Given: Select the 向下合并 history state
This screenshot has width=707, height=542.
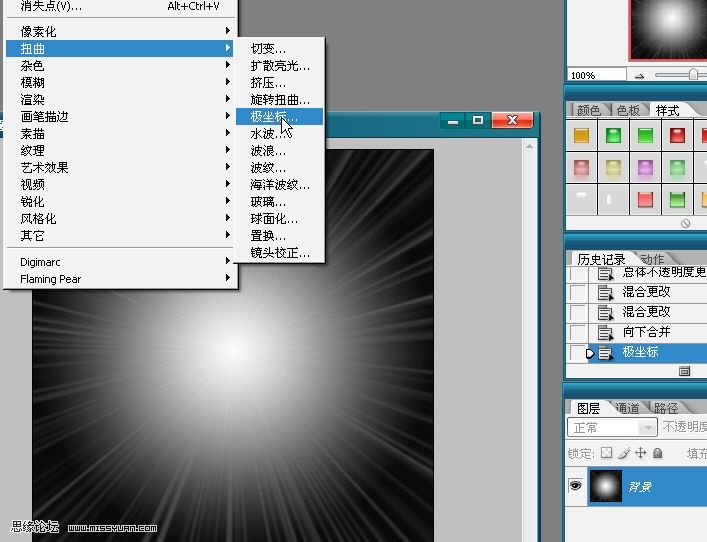Looking at the screenshot, I should pyautogui.click(x=647, y=332).
